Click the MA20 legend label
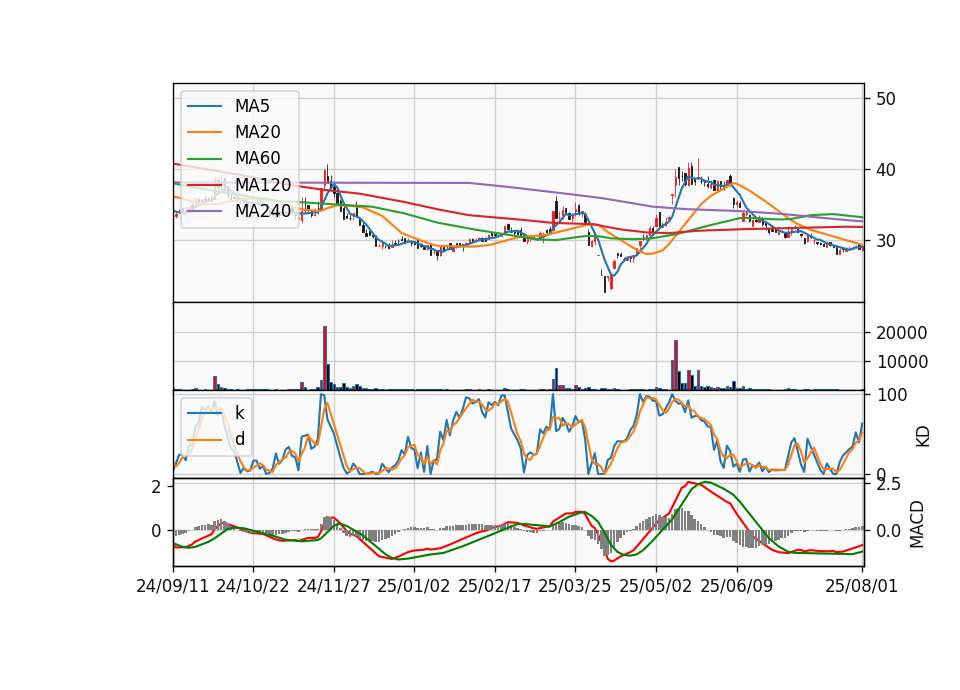 257,132
